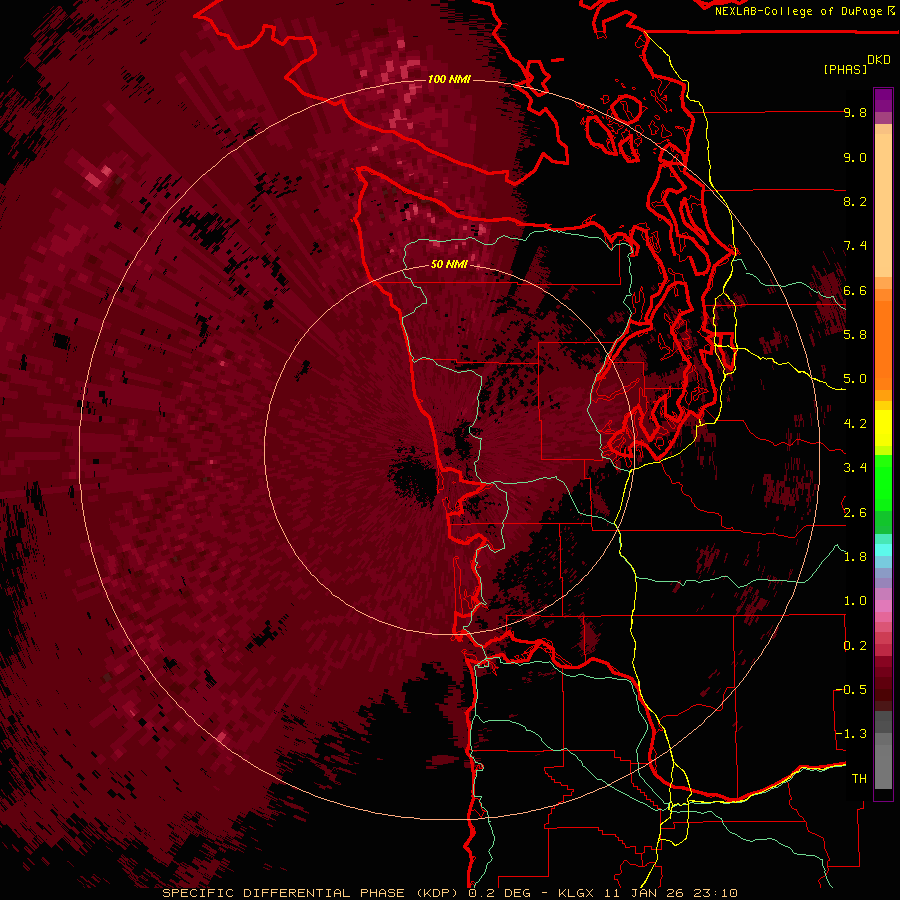Pick the cyan segment of the color bar
The width and height of the screenshot is (900, 900).
click(883, 550)
